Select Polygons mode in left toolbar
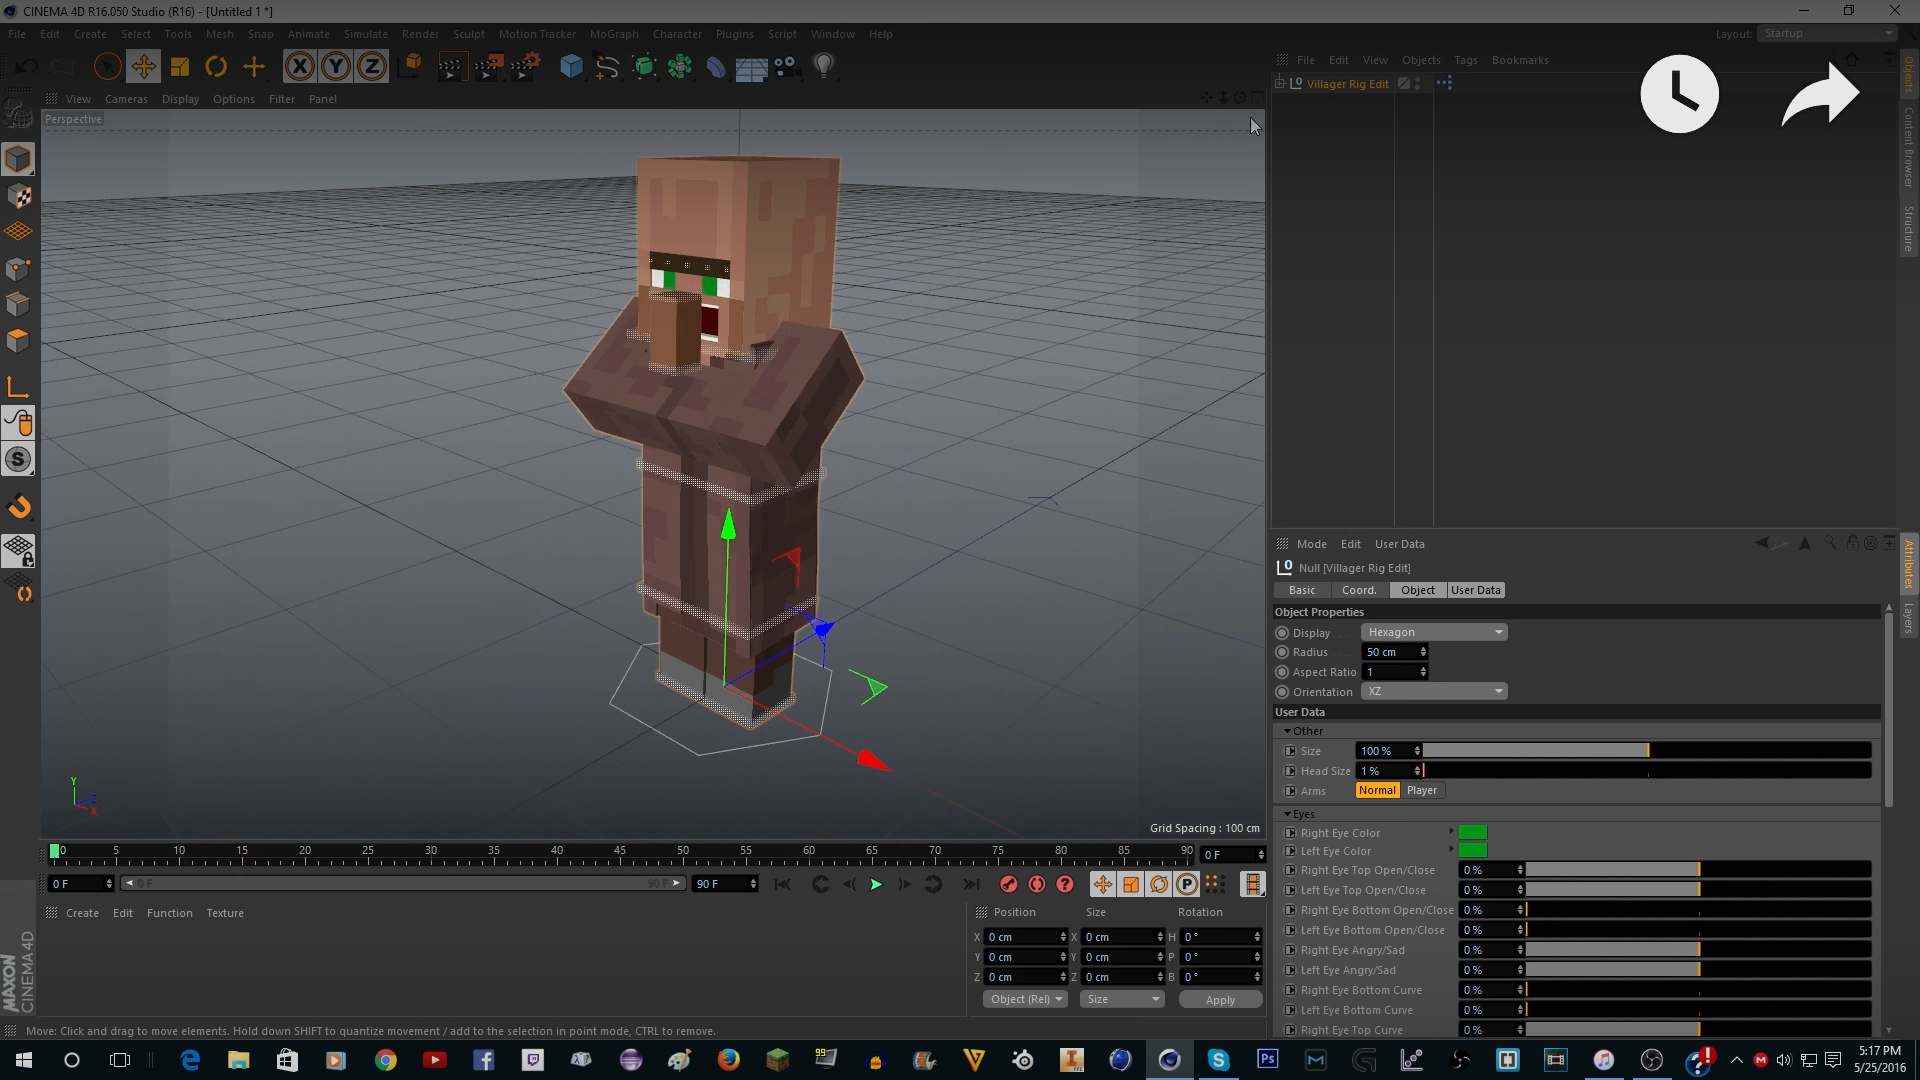The height and width of the screenshot is (1080, 1920). click(x=18, y=341)
